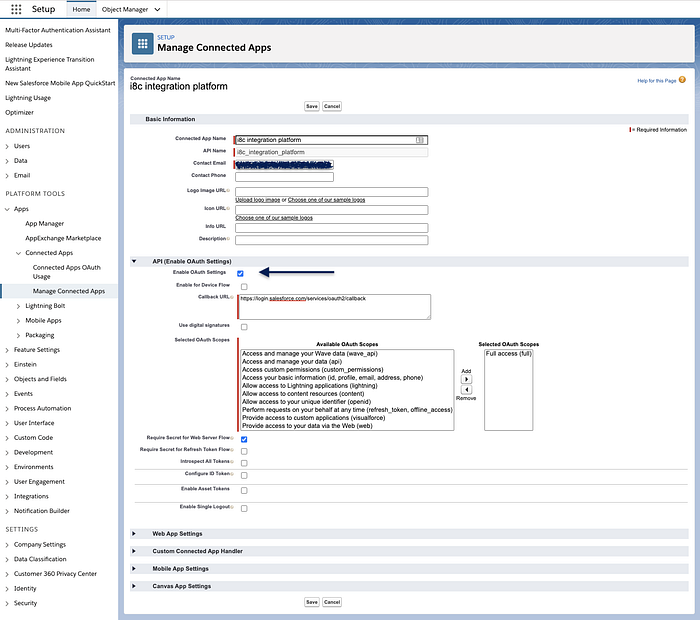Viewport: 700px width, 620px height.
Task: Toggle Require Secret for Web Server Flow
Action: click(244, 439)
